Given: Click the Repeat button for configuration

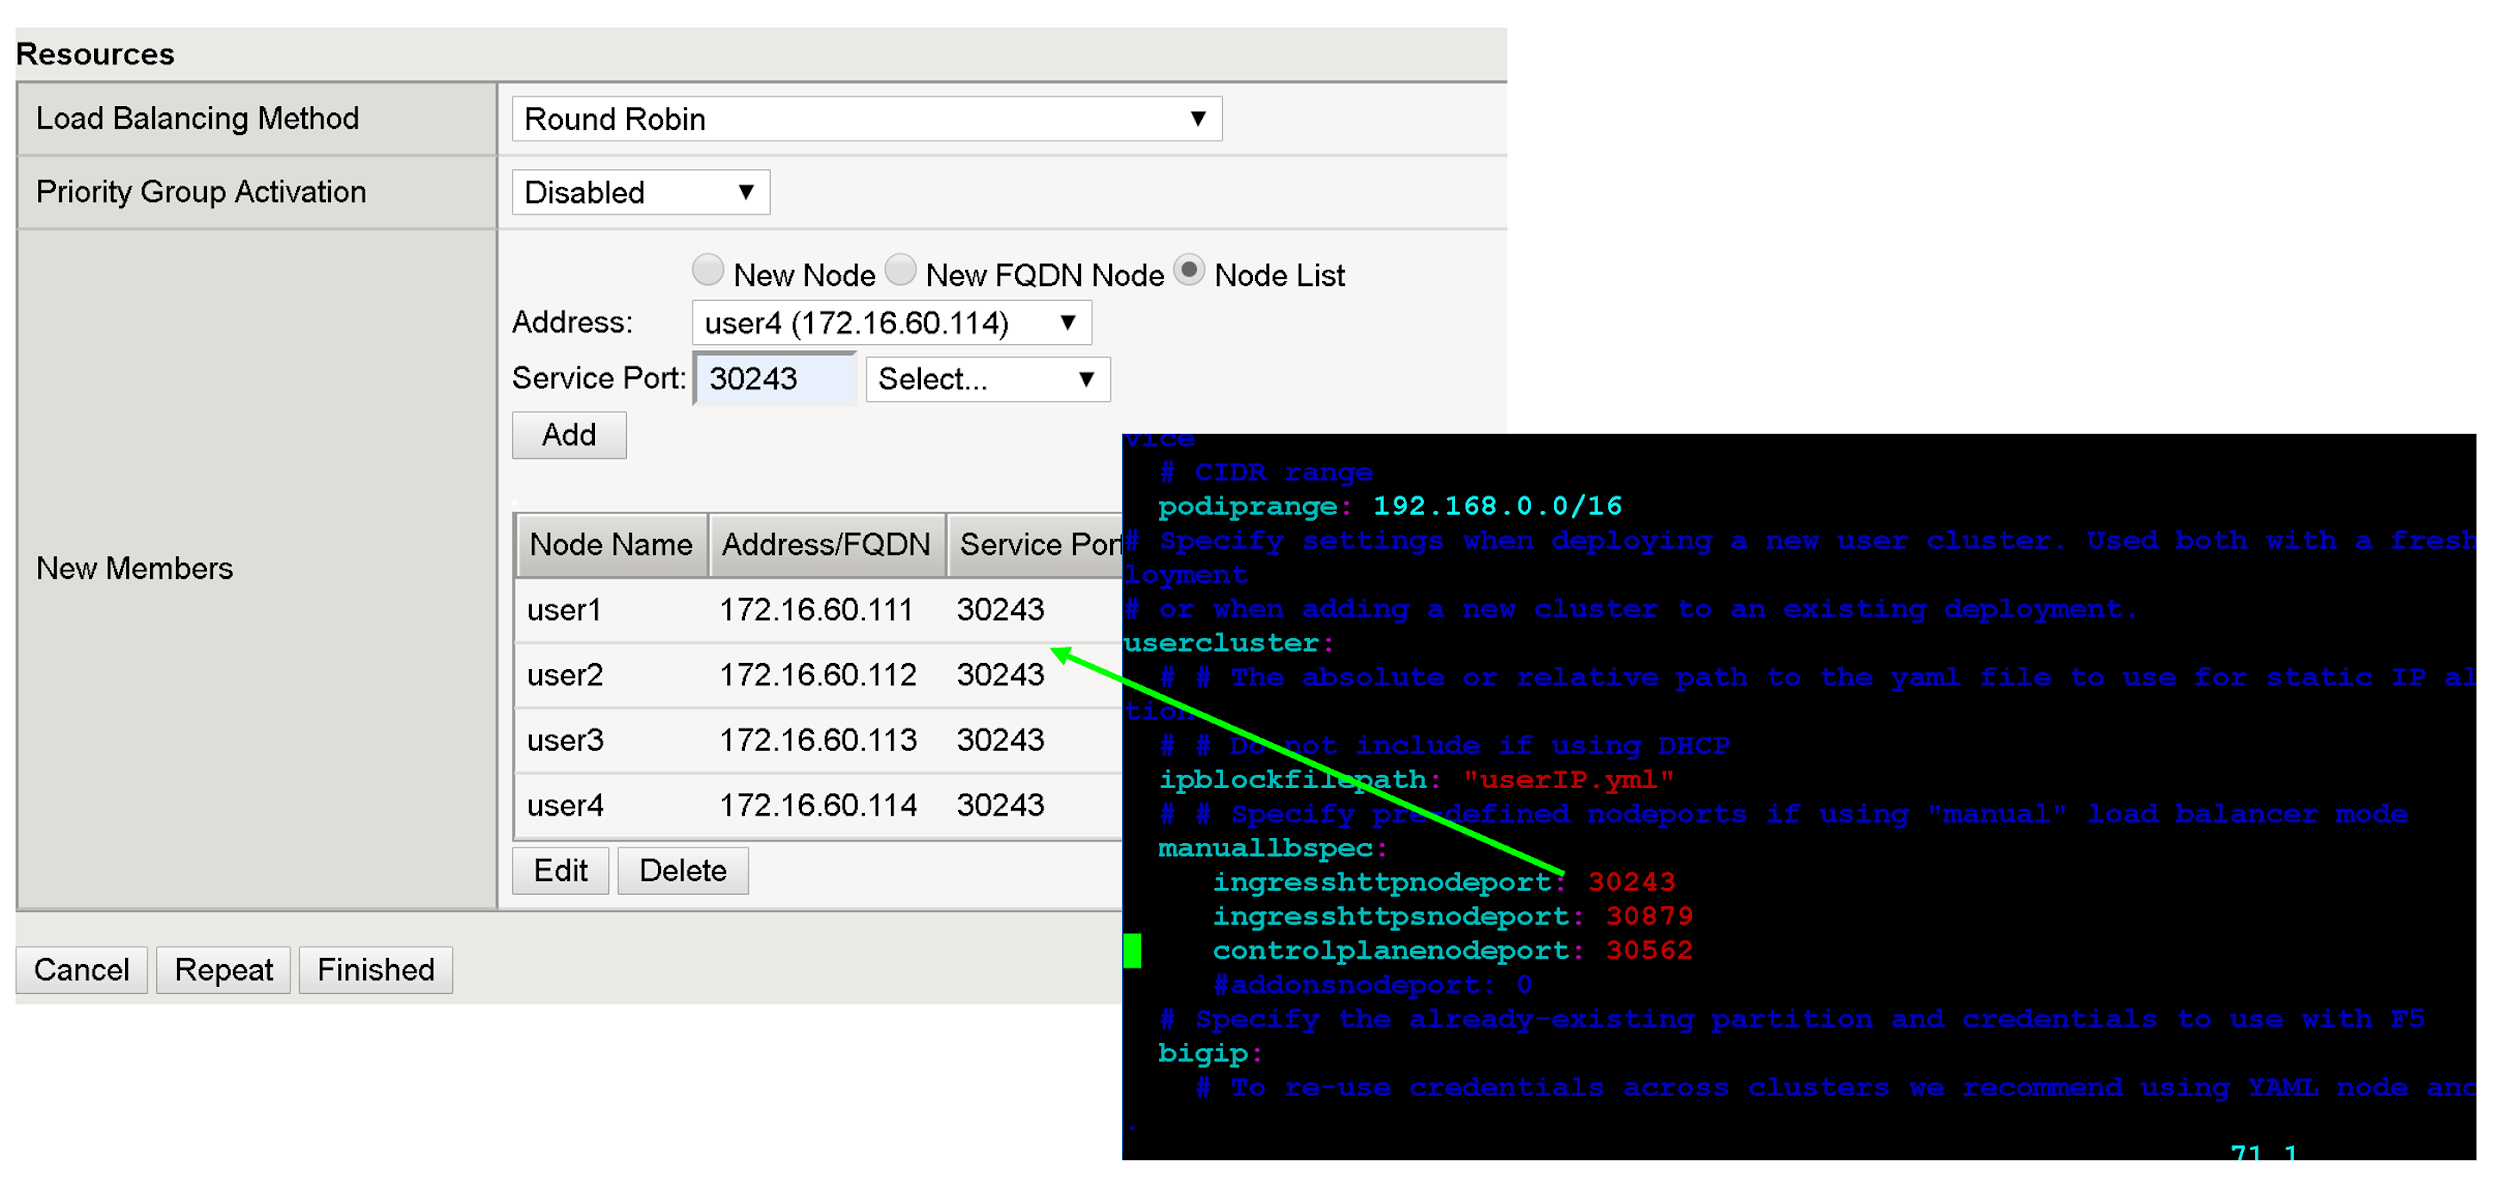Looking at the screenshot, I should click(225, 970).
